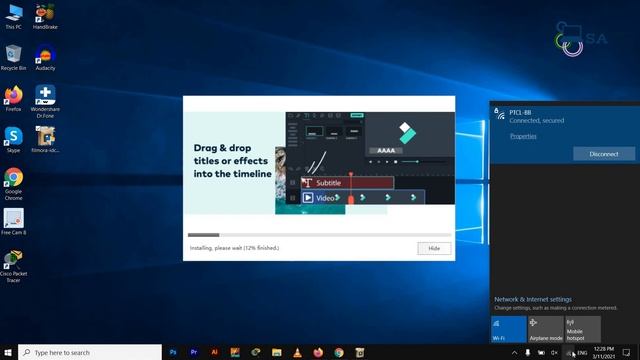Click the installation progress bar

point(320,235)
